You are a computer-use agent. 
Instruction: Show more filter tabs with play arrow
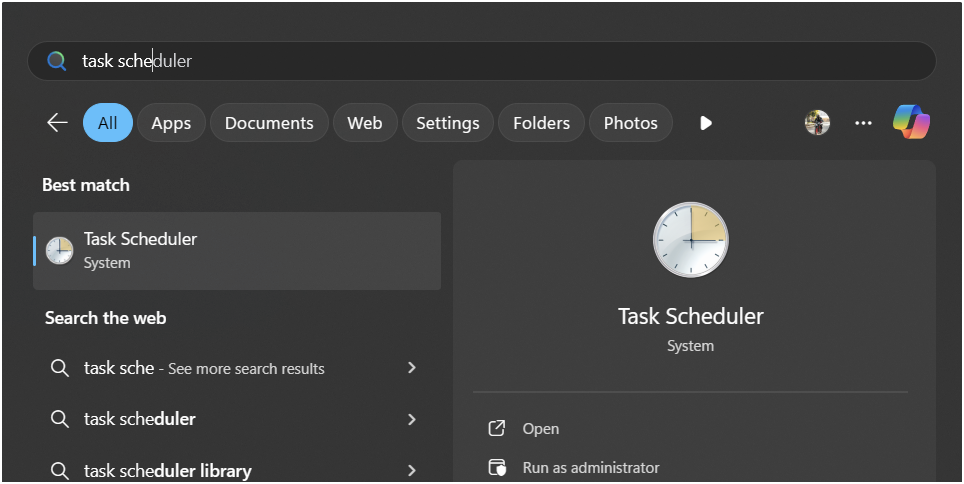(705, 123)
